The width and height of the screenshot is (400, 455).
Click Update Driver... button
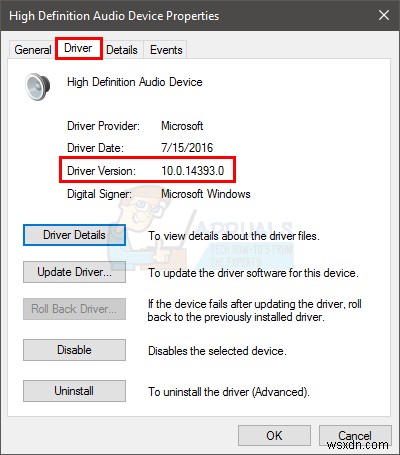click(74, 272)
